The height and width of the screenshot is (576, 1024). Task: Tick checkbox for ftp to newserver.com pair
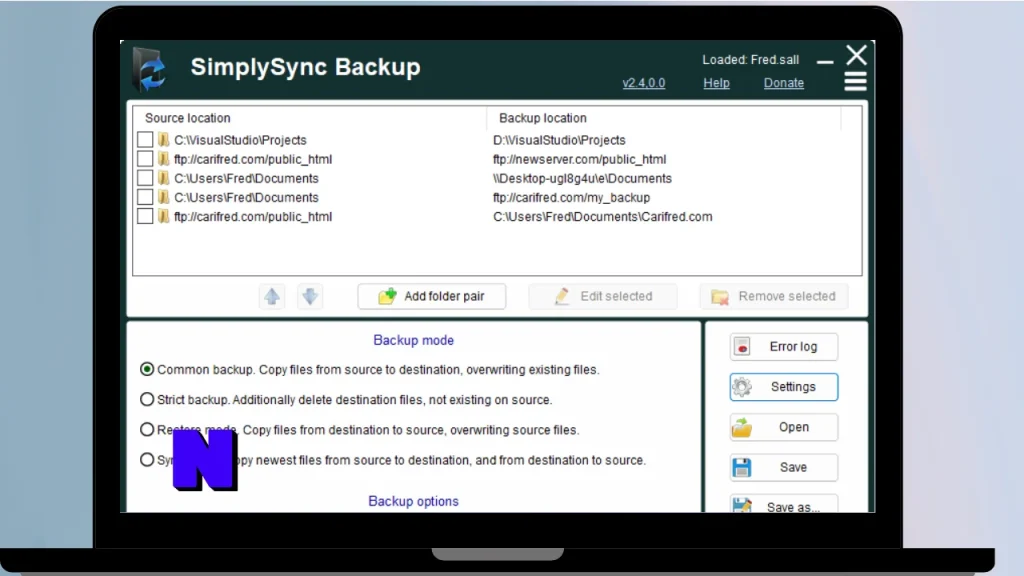(x=145, y=159)
